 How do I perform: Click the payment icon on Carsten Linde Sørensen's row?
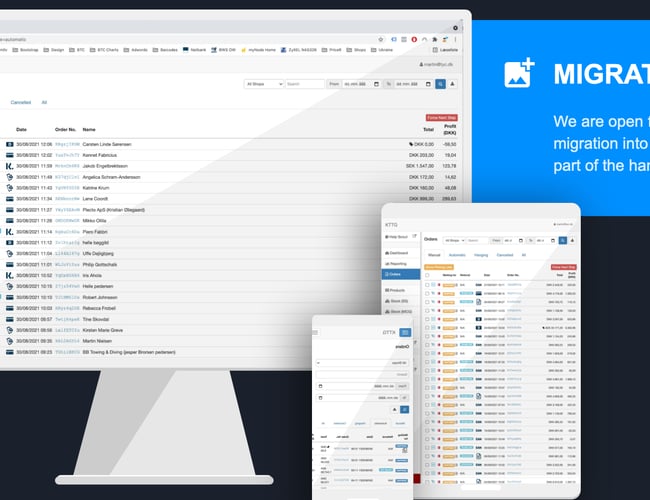point(9,144)
